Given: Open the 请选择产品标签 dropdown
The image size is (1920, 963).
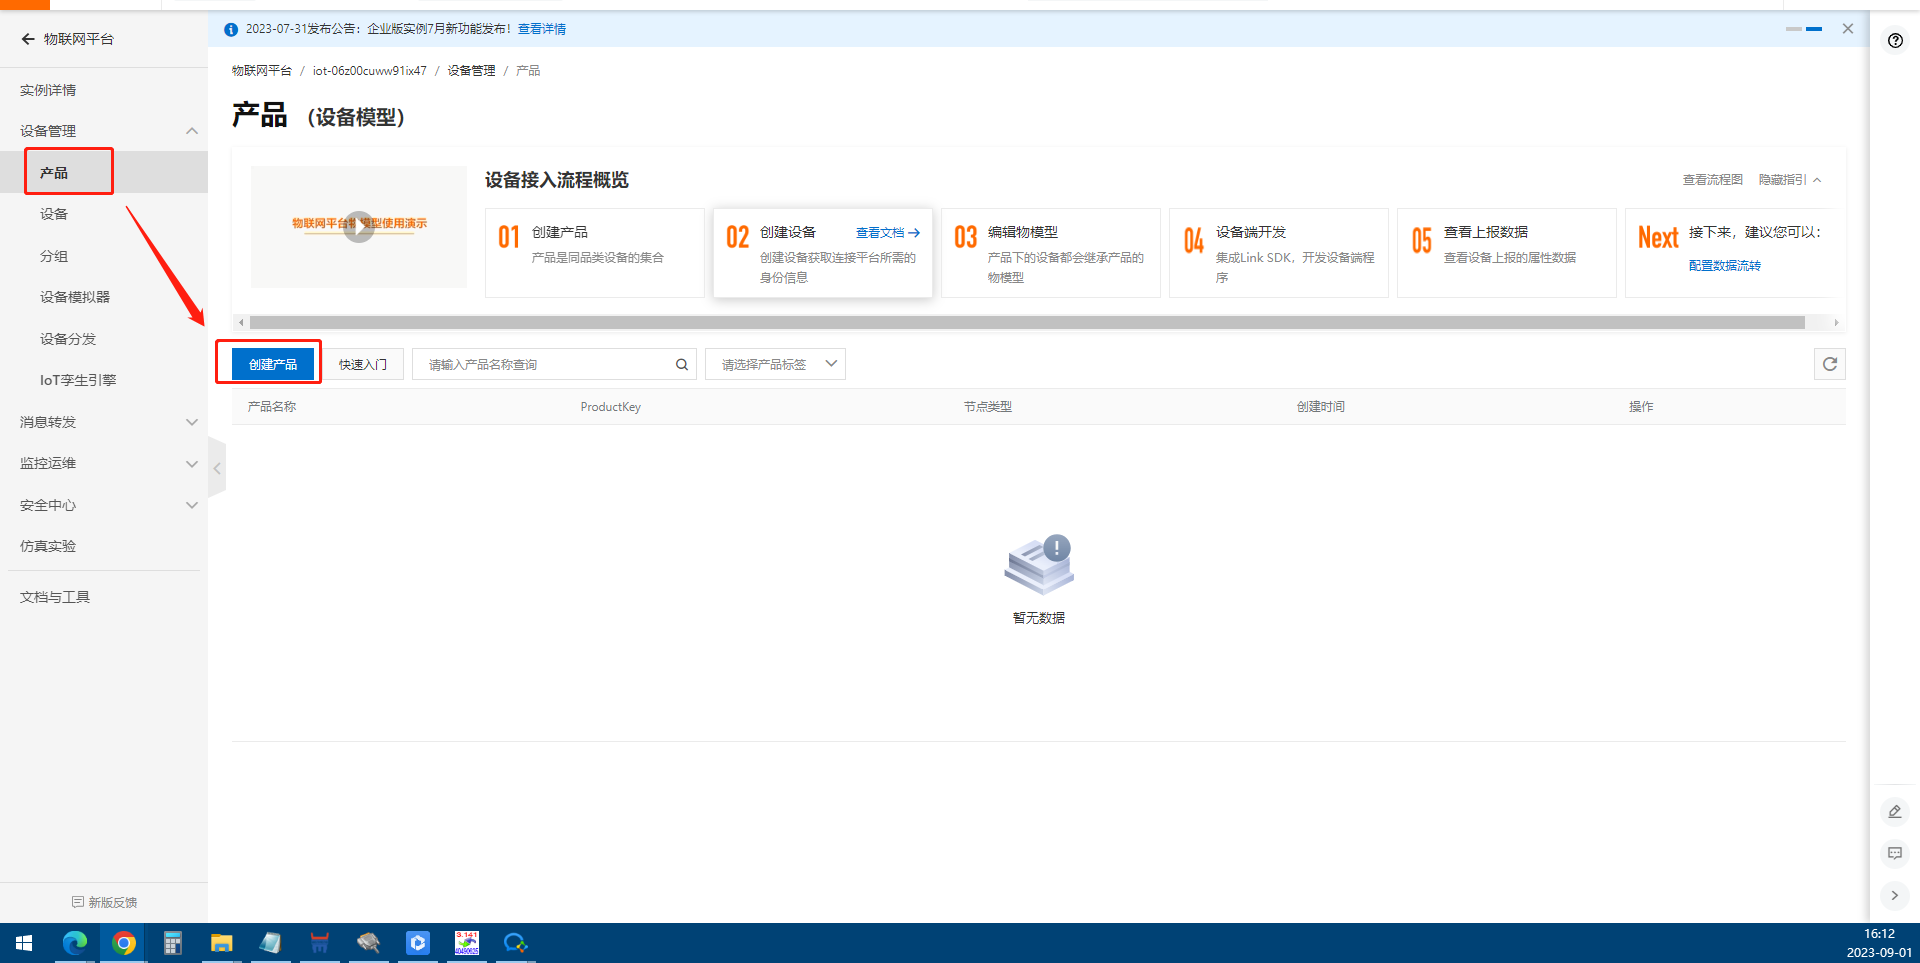Looking at the screenshot, I should pyautogui.click(x=775, y=364).
